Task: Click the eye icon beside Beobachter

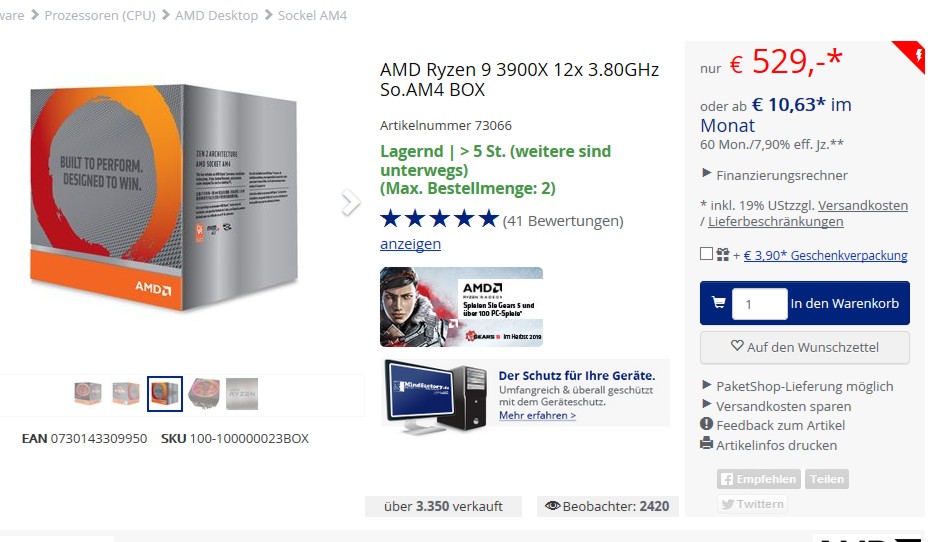Action: (552, 507)
